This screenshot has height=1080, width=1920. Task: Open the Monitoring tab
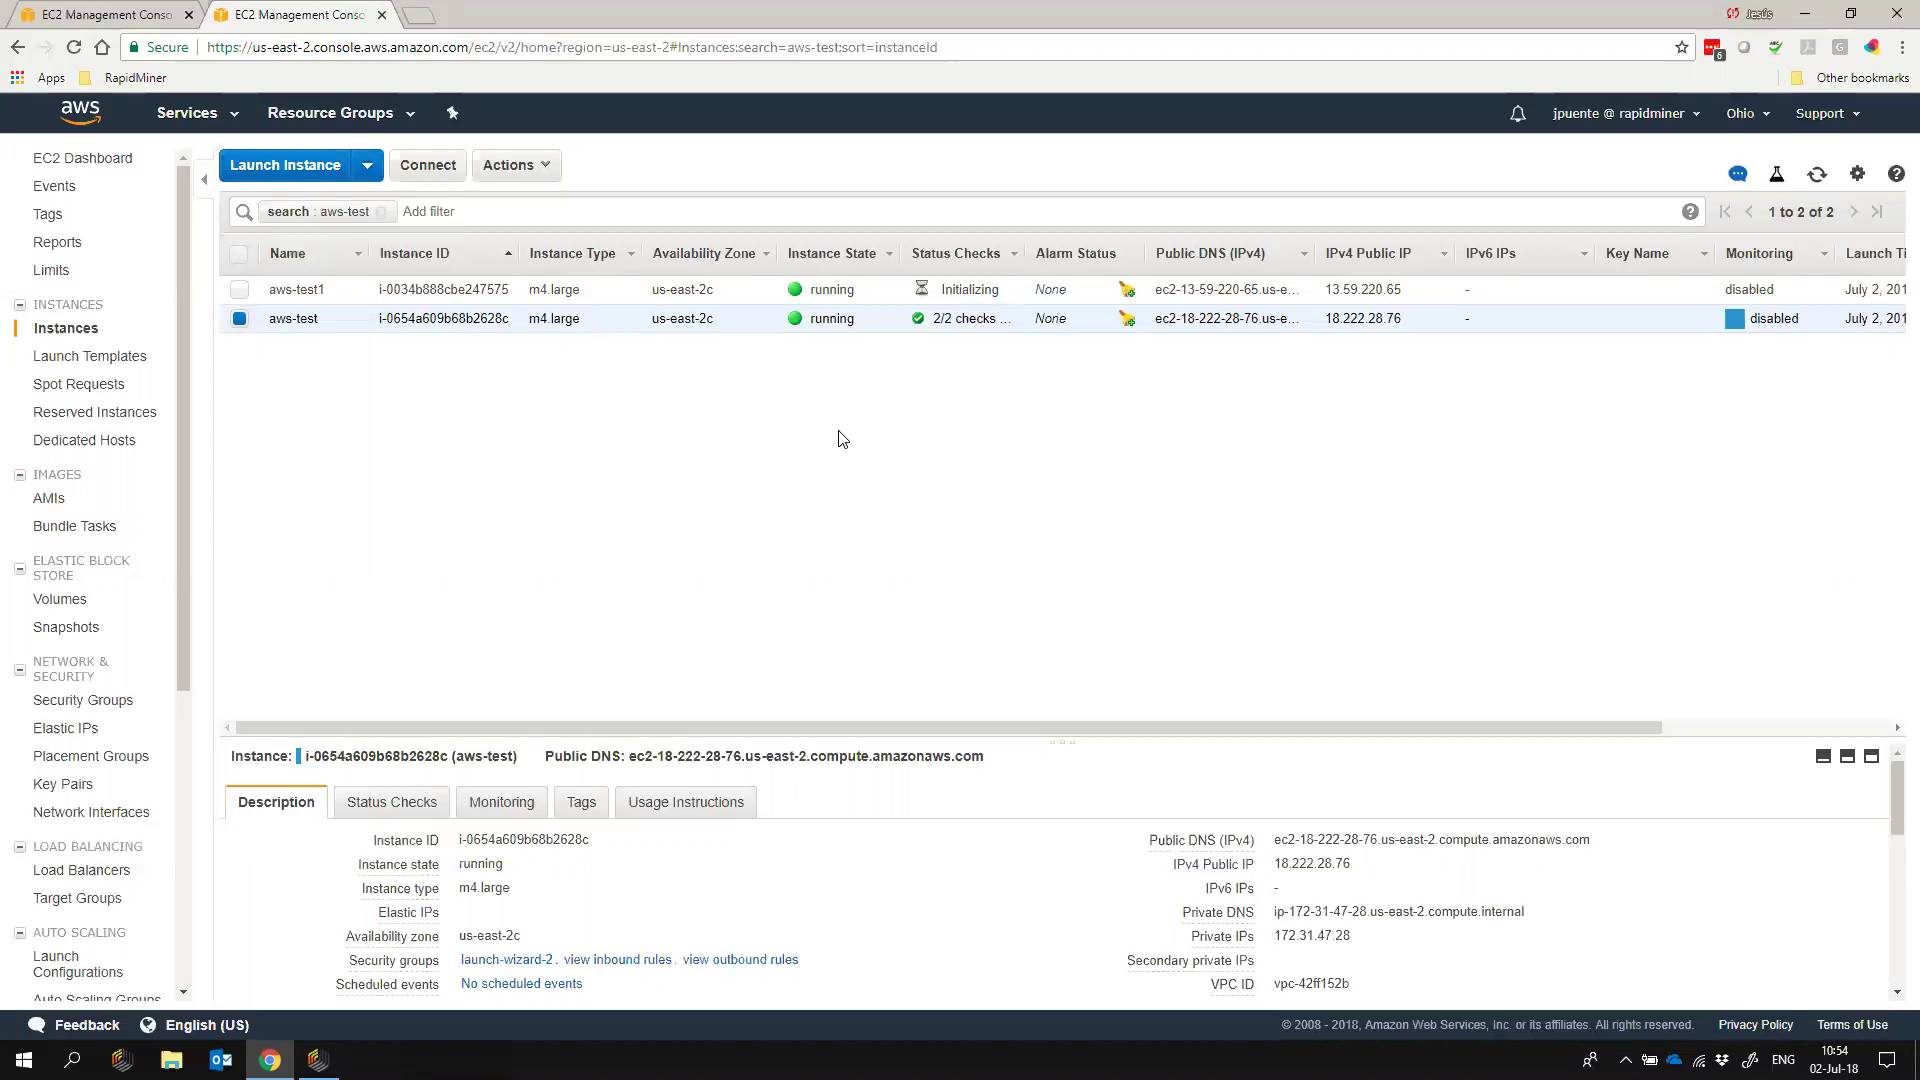pyautogui.click(x=501, y=802)
